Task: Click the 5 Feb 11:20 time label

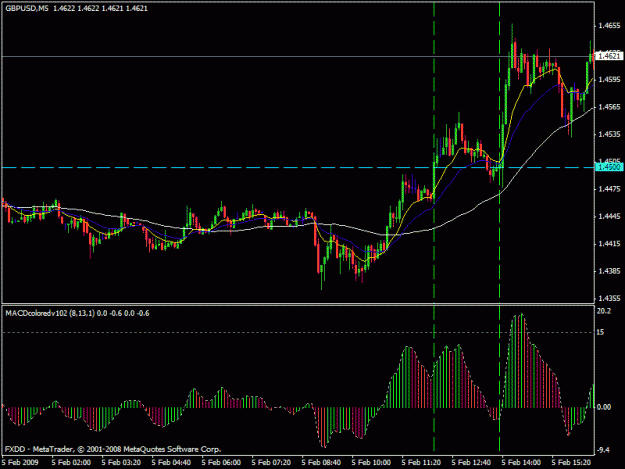Action: 421,462
